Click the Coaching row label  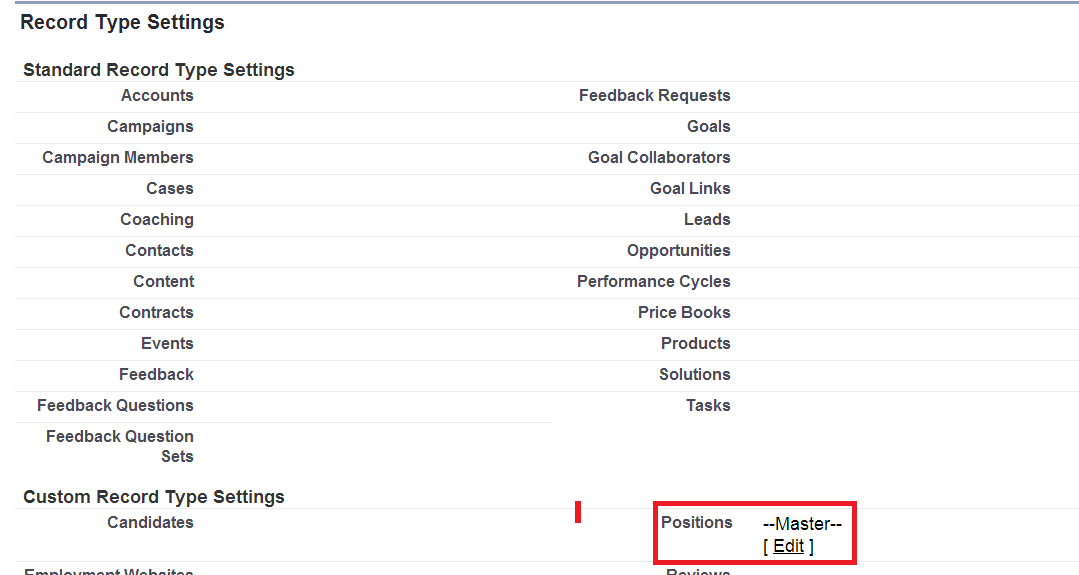[x=157, y=220]
